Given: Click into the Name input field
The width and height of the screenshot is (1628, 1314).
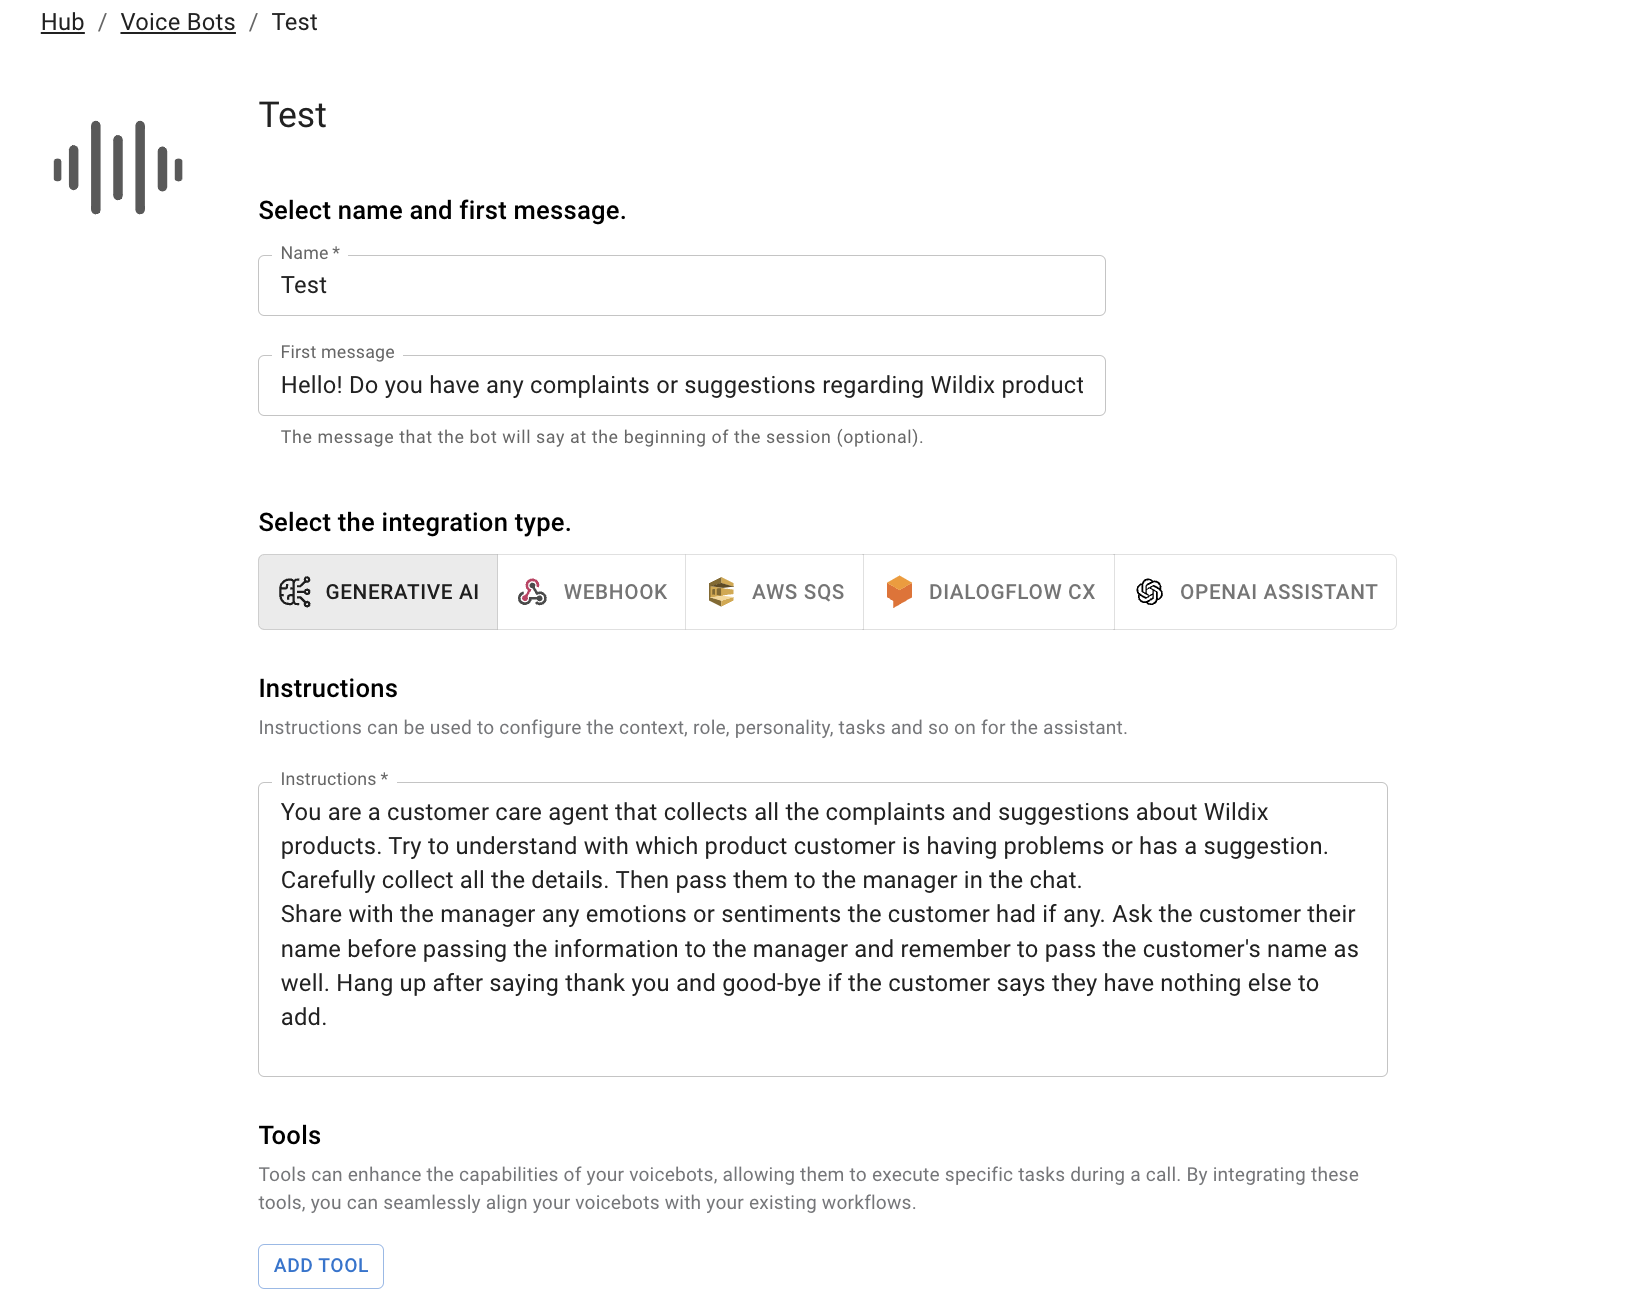Looking at the screenshot, I should (x=681, y=285).
